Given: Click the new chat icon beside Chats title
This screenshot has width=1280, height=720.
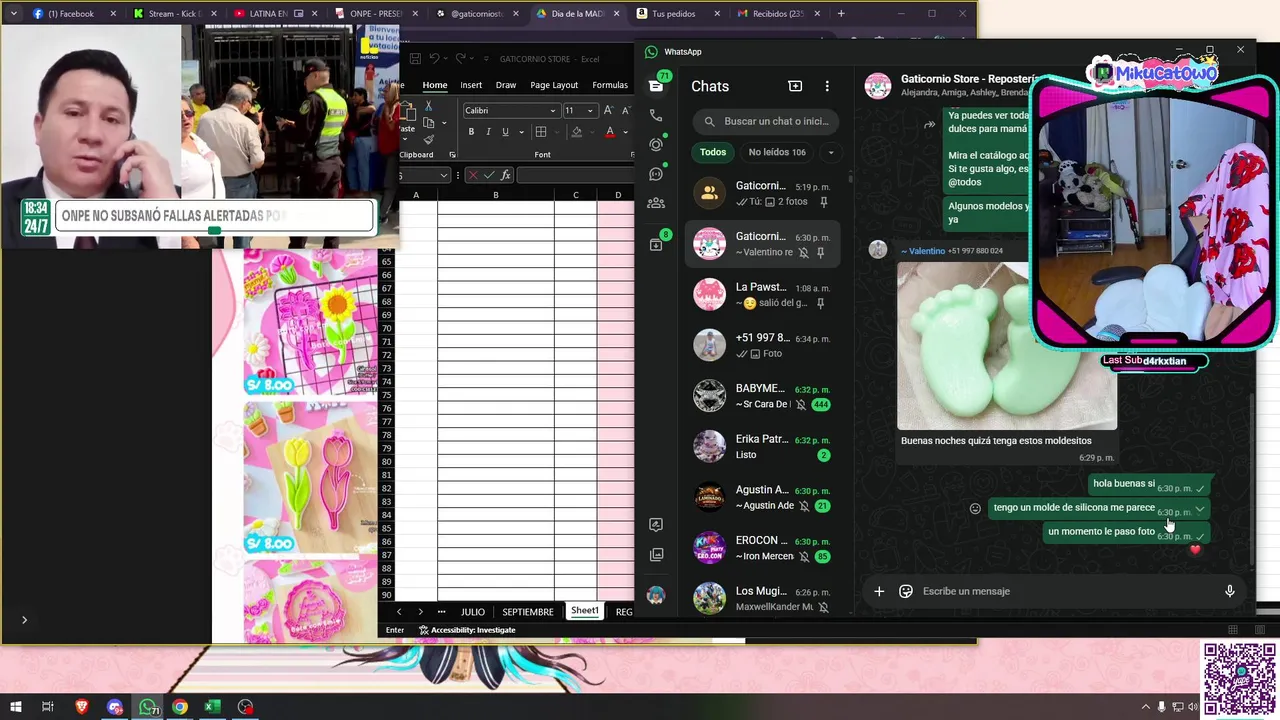Looking at the screenshot, I should coord(795,86).
